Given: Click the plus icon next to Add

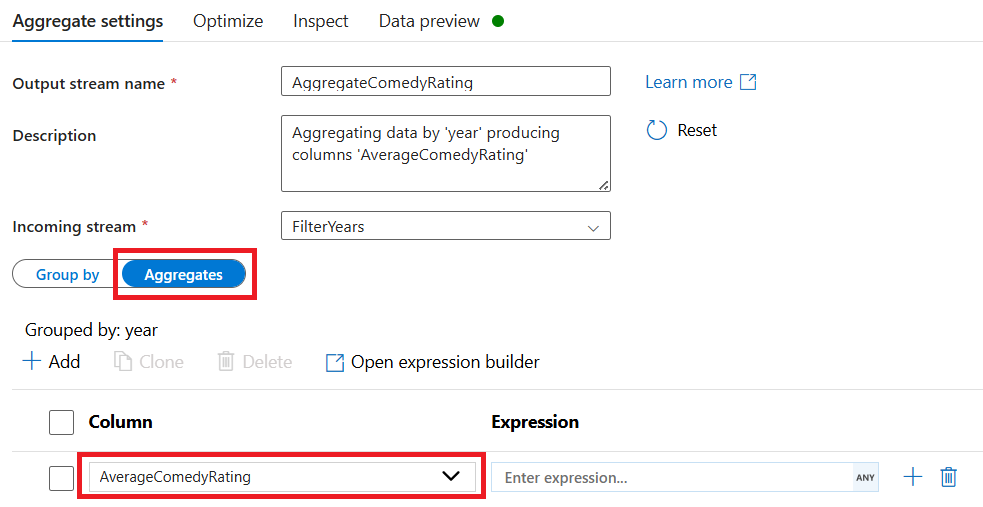Looking at the screenshot, I should pos(32,361).
